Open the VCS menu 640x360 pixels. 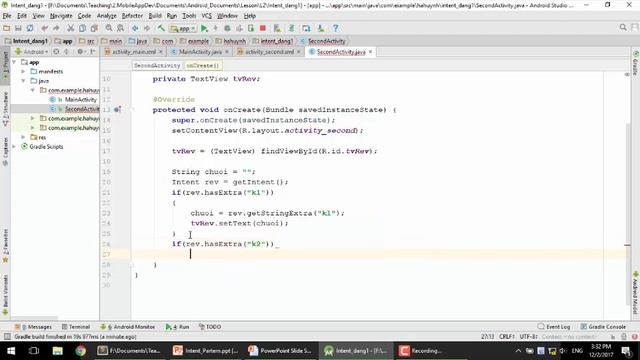click(x=207, y=16)
